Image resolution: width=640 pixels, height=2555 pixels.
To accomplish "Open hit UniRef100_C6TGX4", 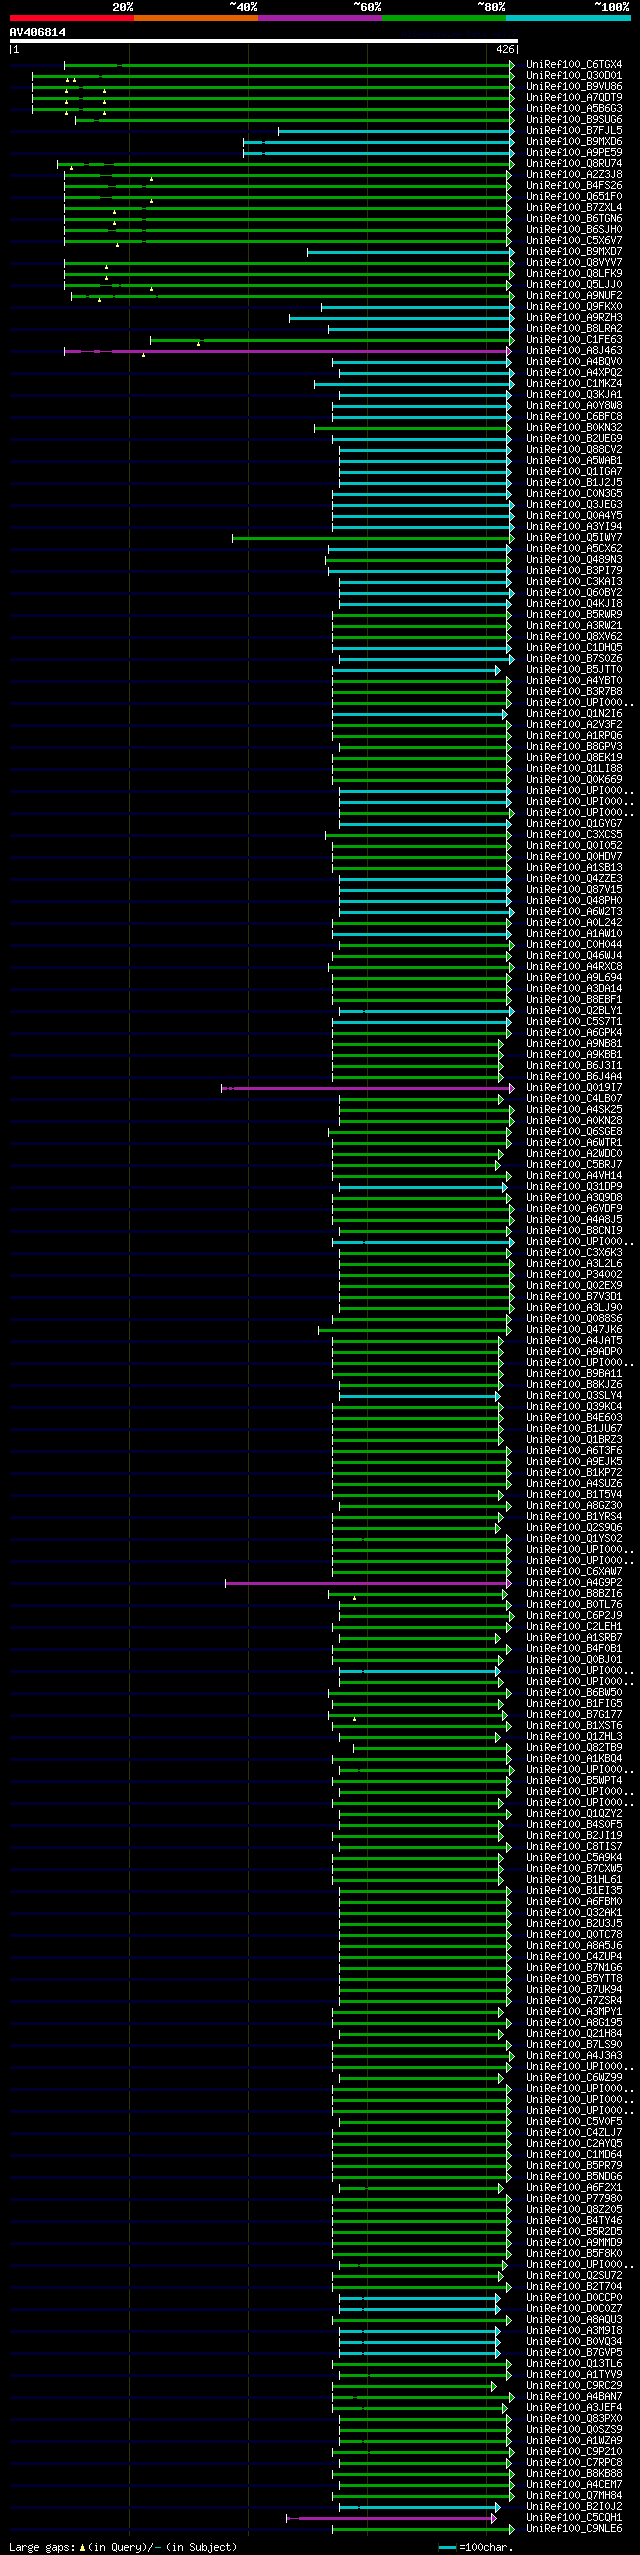I will pyautogui.click(x=574, y=65).
